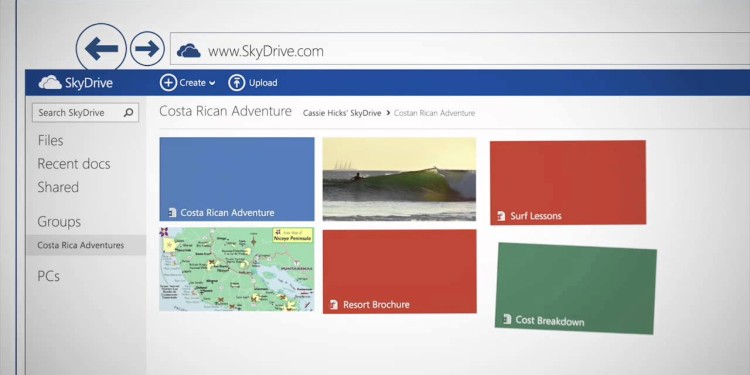This screenshot has width=750, height=375.
Task: Click the browser back arrow button
Action: [x=101, y=48]
